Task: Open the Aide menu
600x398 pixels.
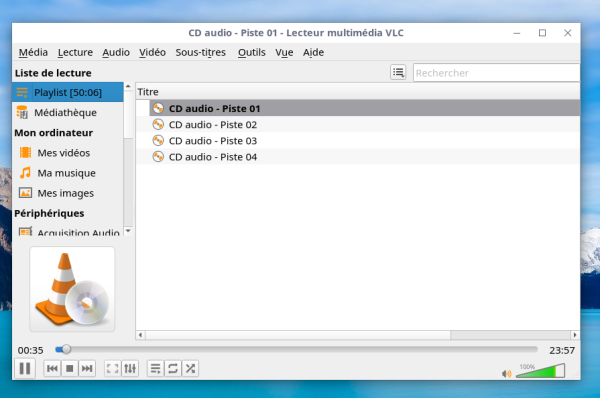Action: point(313,52)
